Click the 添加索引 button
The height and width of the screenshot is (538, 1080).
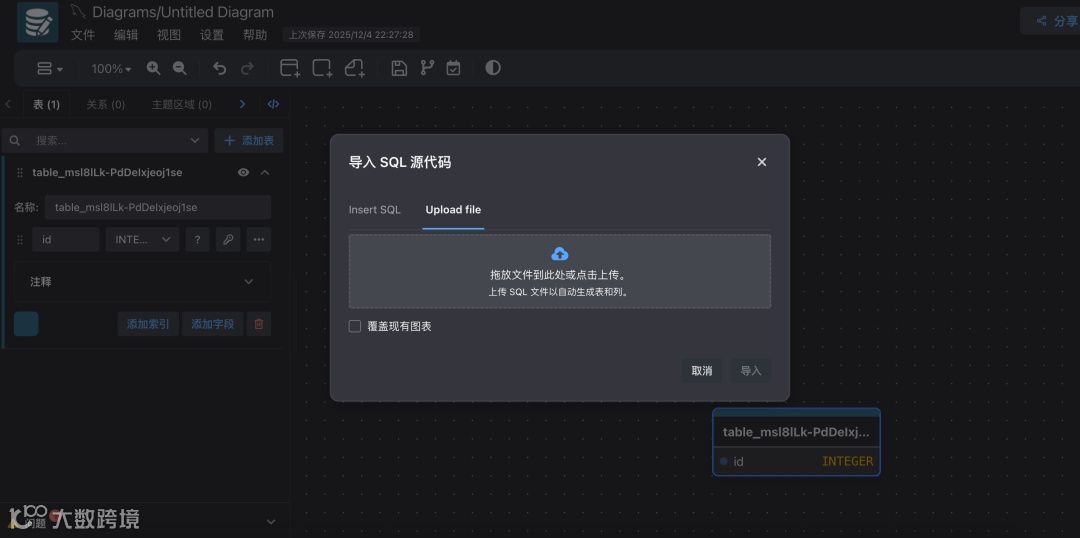(148, 324)
